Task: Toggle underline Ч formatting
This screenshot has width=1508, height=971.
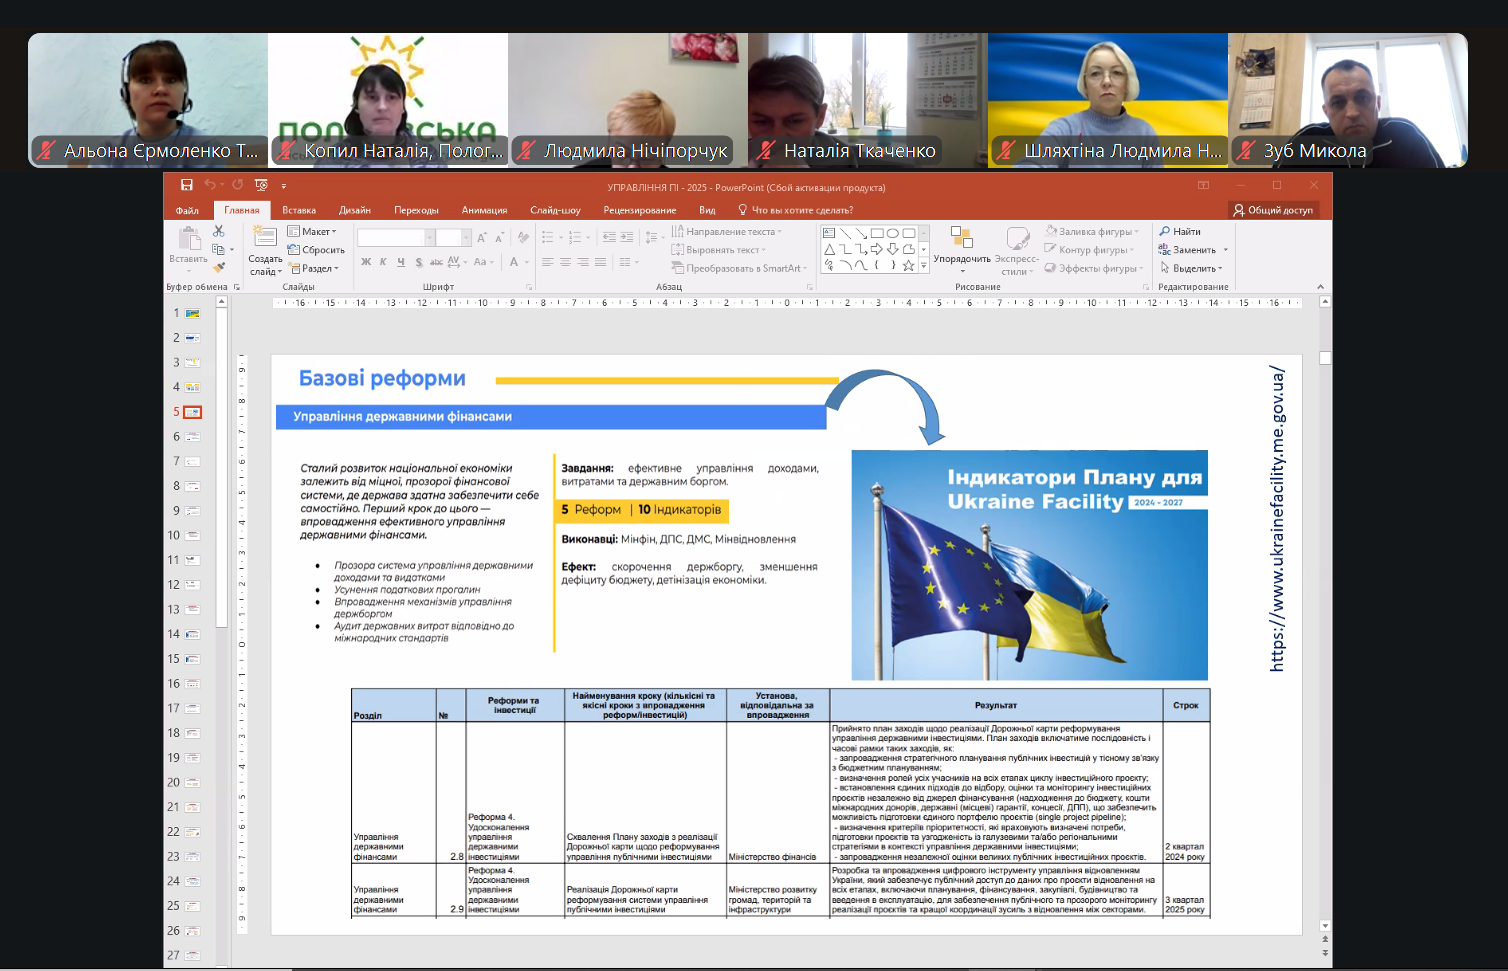Action: tap(401, 262)
